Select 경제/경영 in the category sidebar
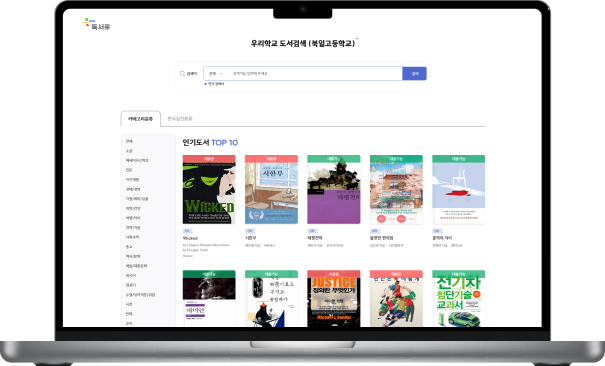Image resolution: width=605 pixels, height=366 pixels. click(x=133, y=189)
